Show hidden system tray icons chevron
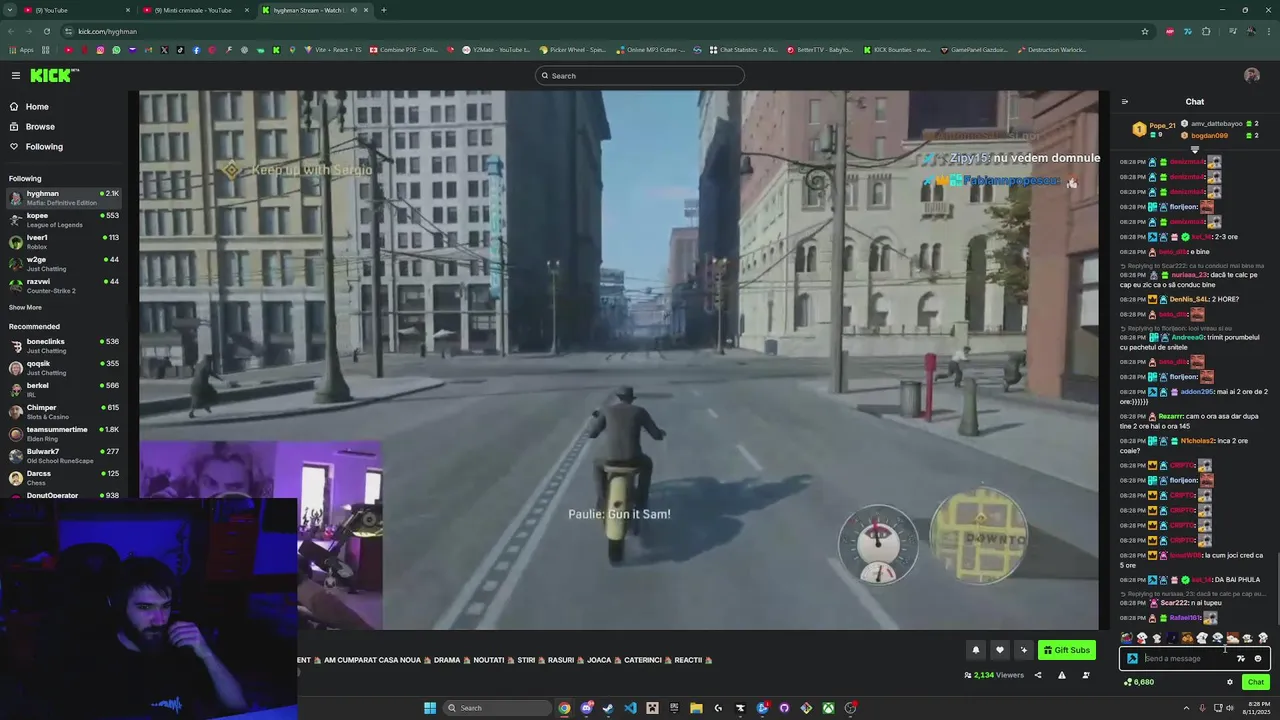Viewport: 1280px width, 720px height. (1188, 708)
